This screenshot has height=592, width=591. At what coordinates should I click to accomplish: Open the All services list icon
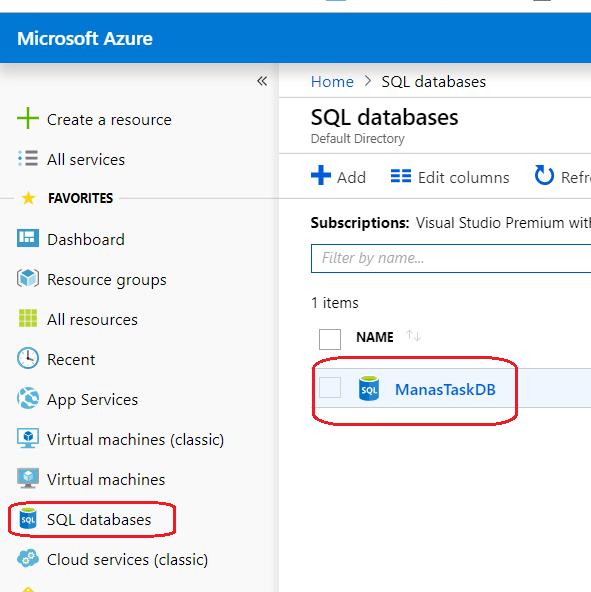click(x=28, y=159)
